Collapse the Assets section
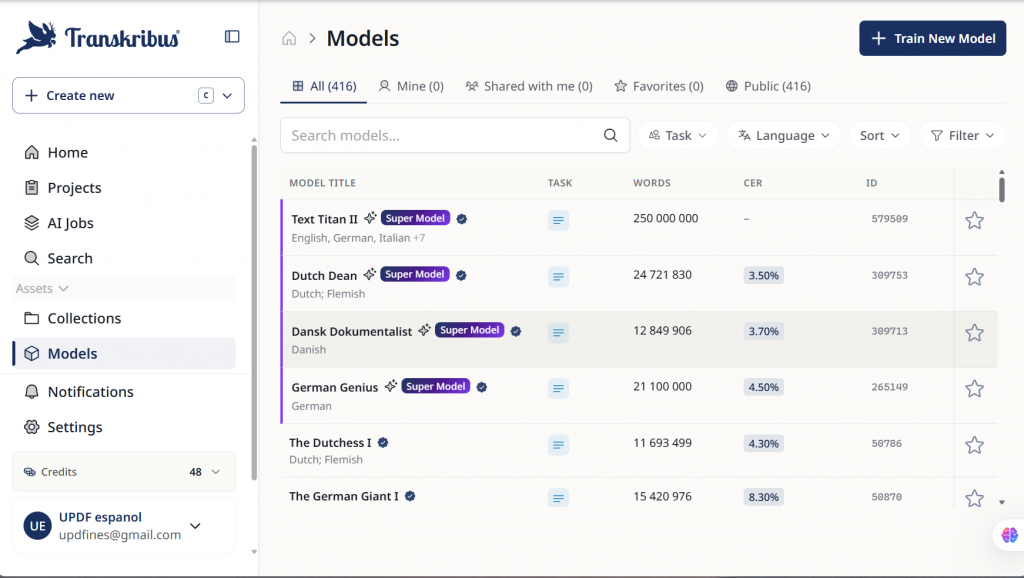 (42, 288)
